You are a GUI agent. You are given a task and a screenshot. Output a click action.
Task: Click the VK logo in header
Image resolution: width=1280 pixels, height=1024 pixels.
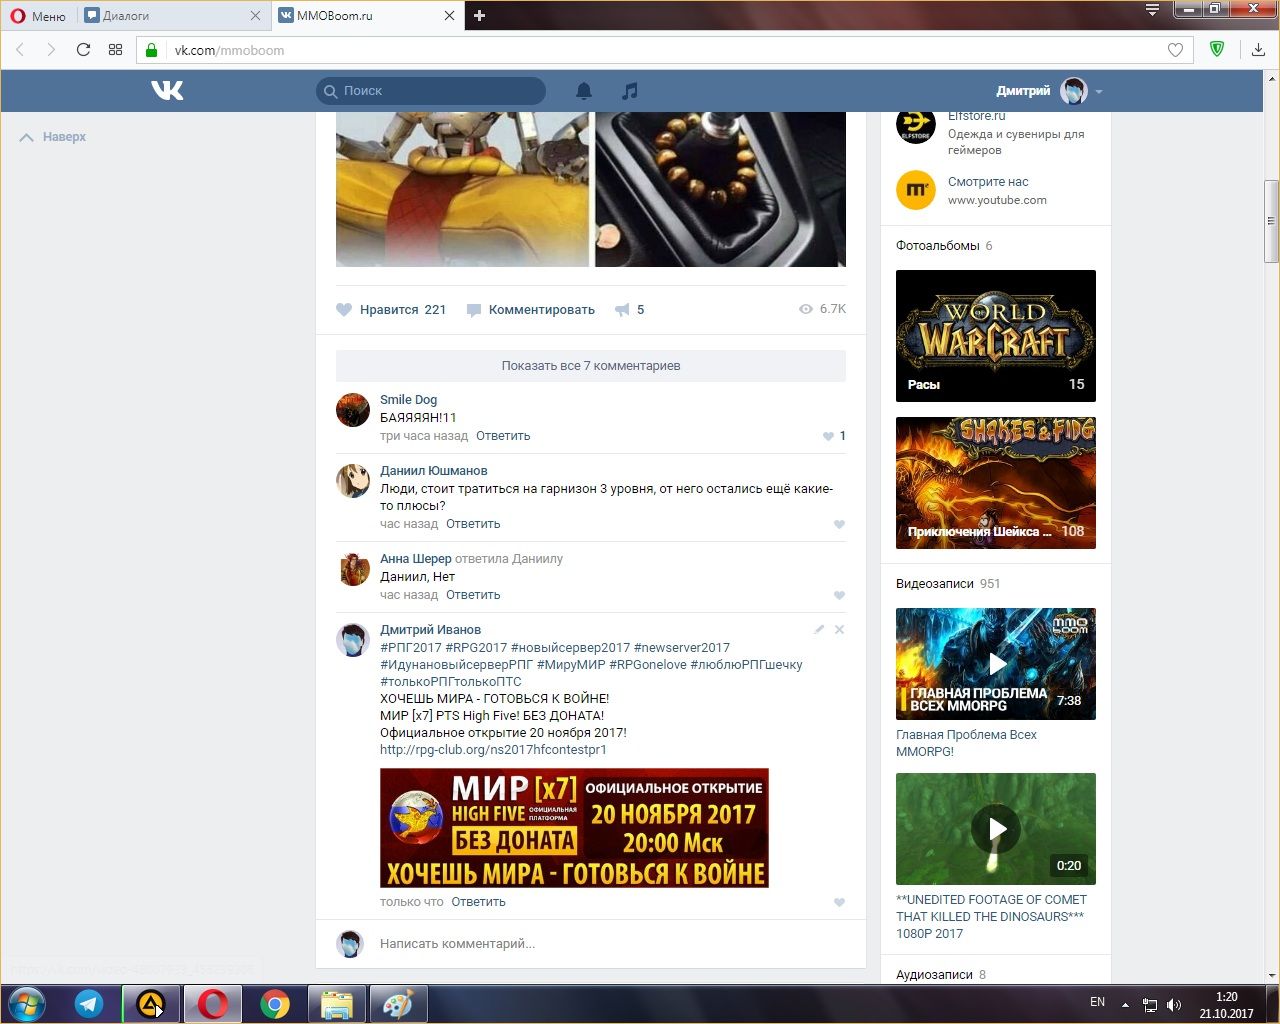pyautogui.click(x=167, y=91)
